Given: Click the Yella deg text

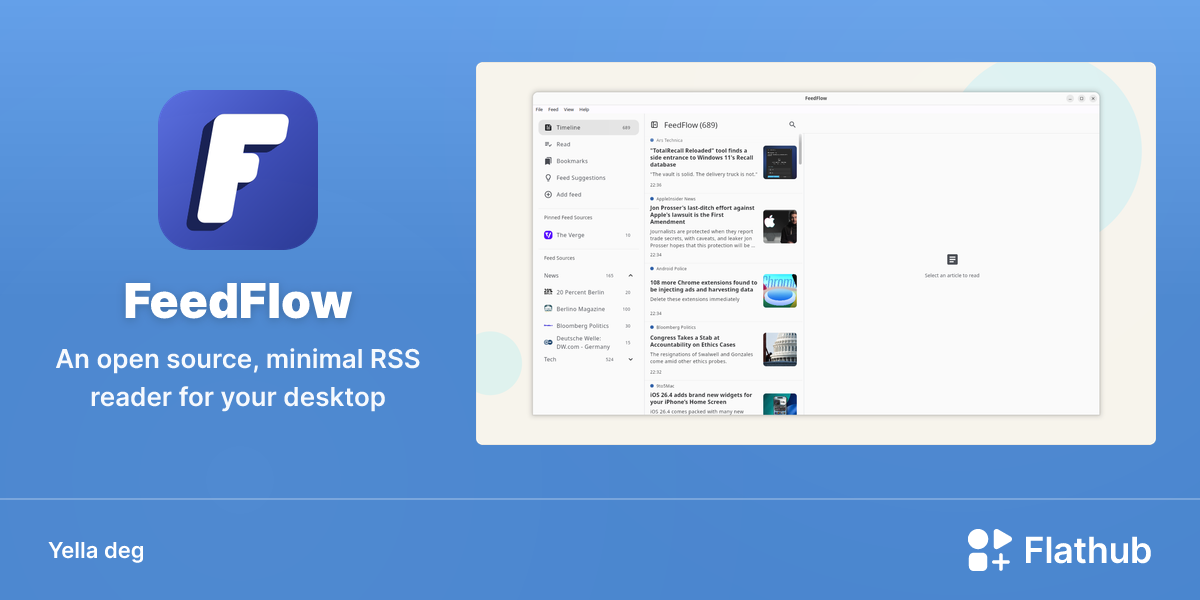Looking at the screenshot, I should [96, 550].
